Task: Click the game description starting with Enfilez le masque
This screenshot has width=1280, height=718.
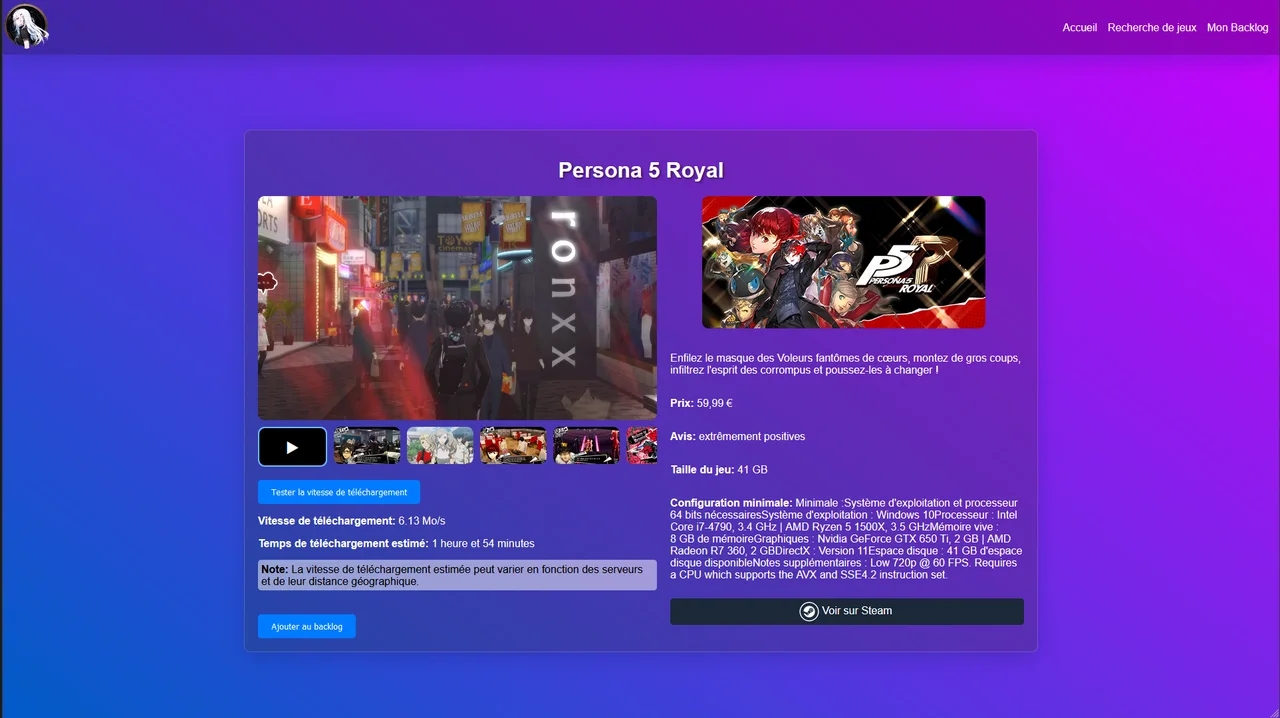Action: click(847, 364)
